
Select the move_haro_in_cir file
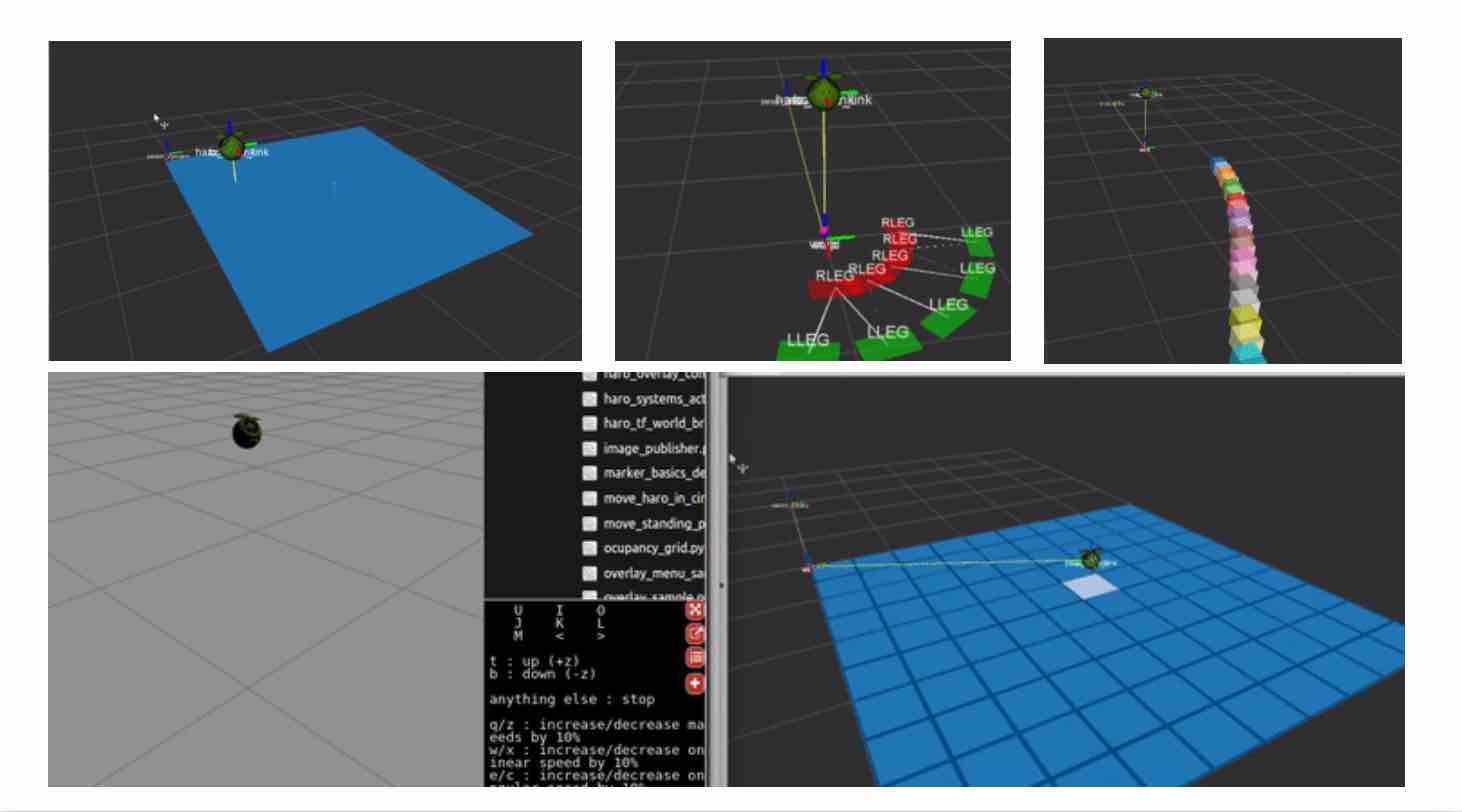click(654, 498)
